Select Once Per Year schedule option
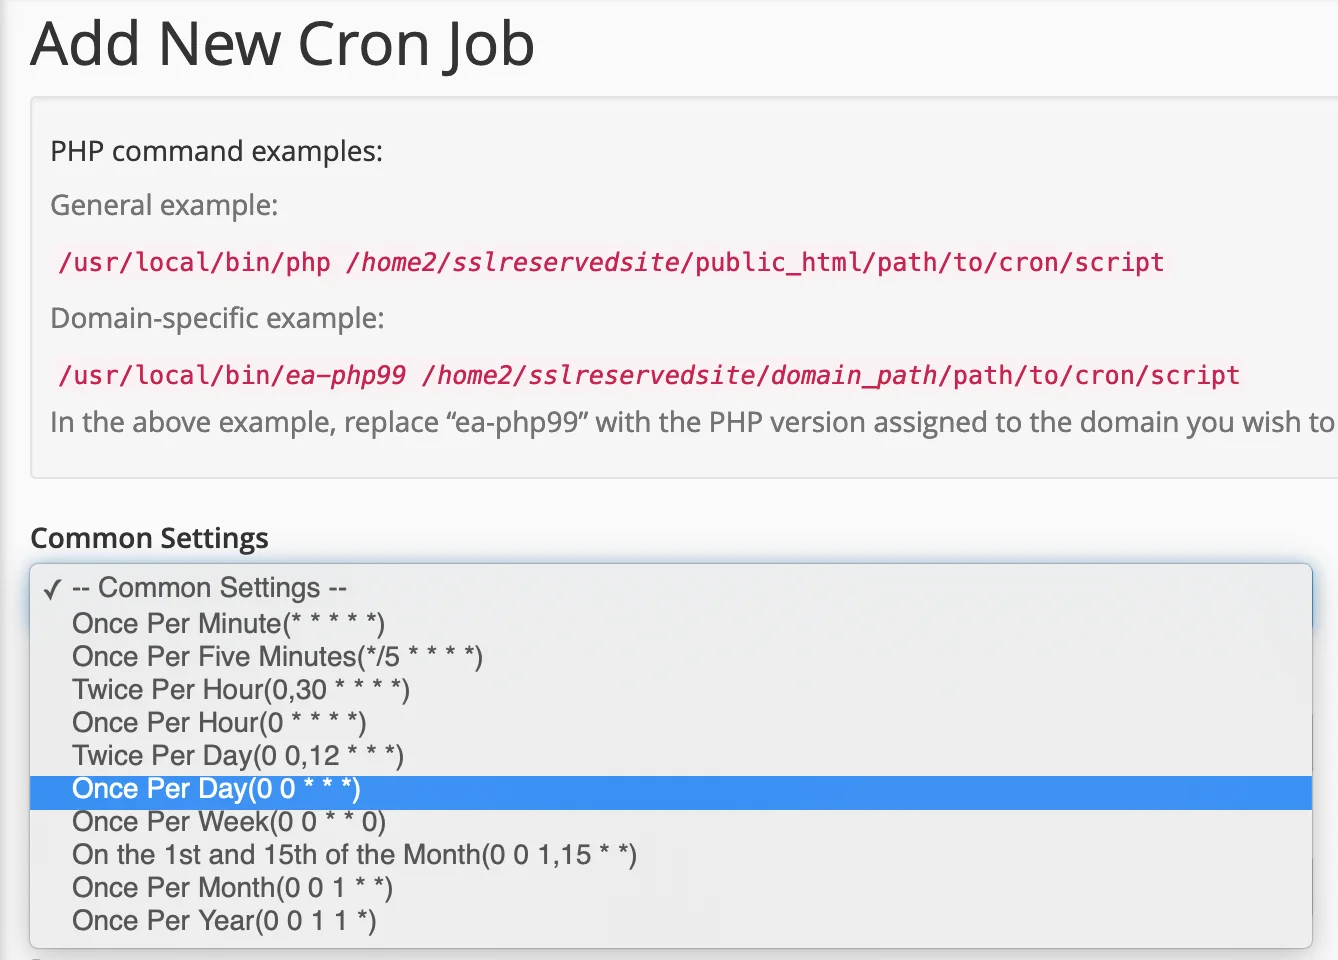The width and height of the screenshot is (1338, 960). coord(224,921)
